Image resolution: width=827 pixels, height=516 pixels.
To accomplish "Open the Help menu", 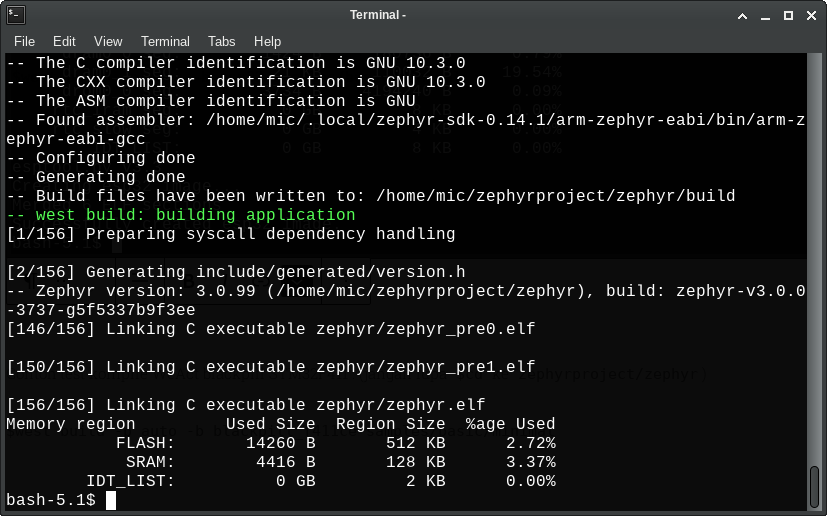I will (x=267, y=41).
